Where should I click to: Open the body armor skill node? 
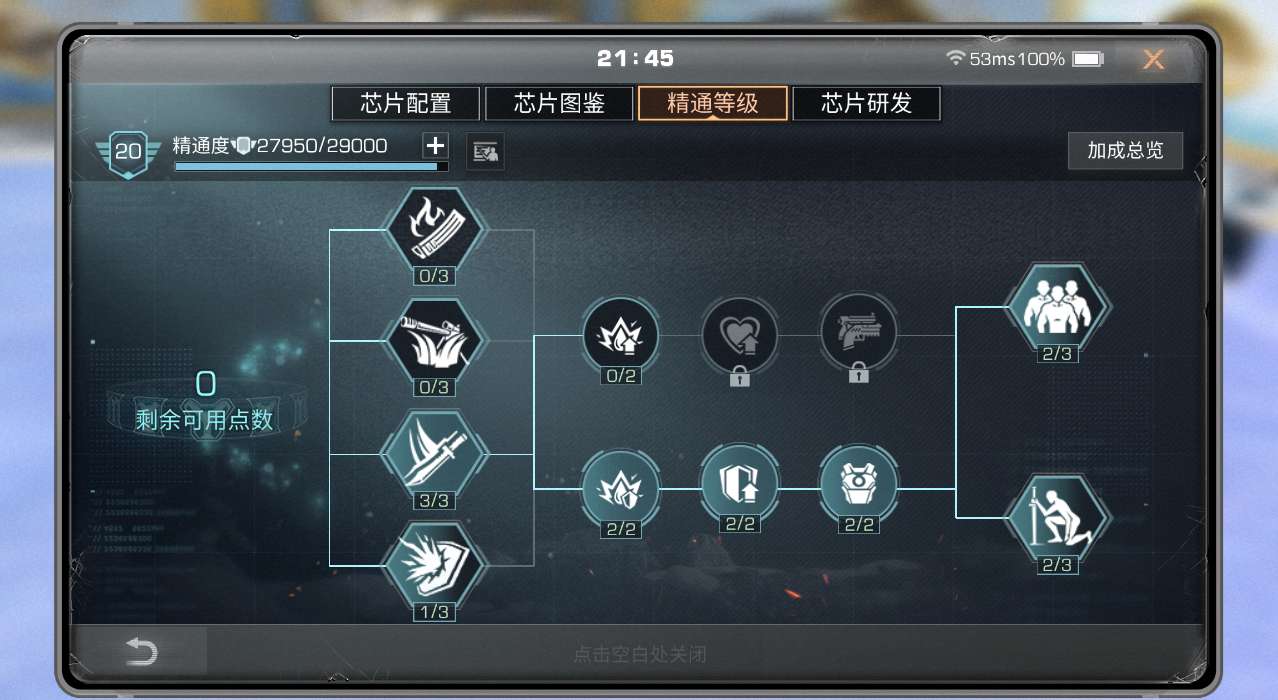point(859,483)
